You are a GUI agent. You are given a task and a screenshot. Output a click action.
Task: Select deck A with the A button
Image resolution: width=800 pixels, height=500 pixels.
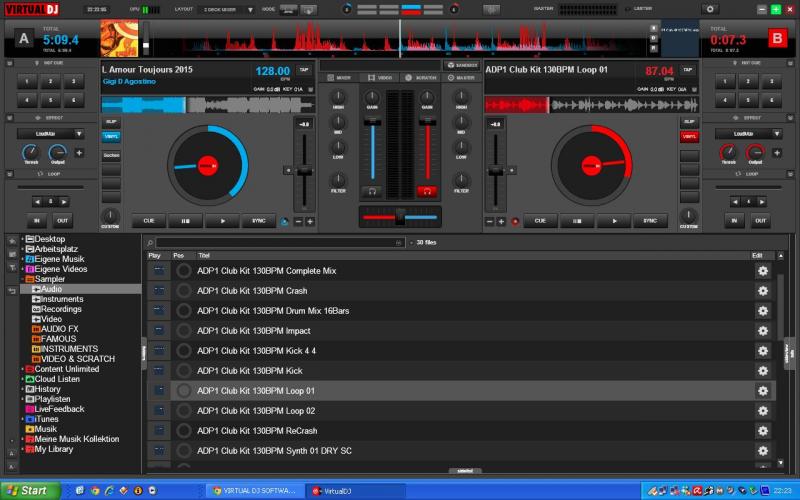pyautogui.click(x=24, y=39)
